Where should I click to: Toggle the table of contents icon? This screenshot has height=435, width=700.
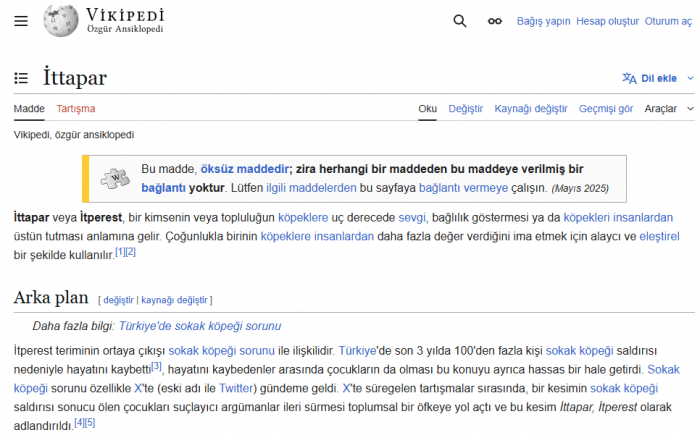tap(21, 78)
